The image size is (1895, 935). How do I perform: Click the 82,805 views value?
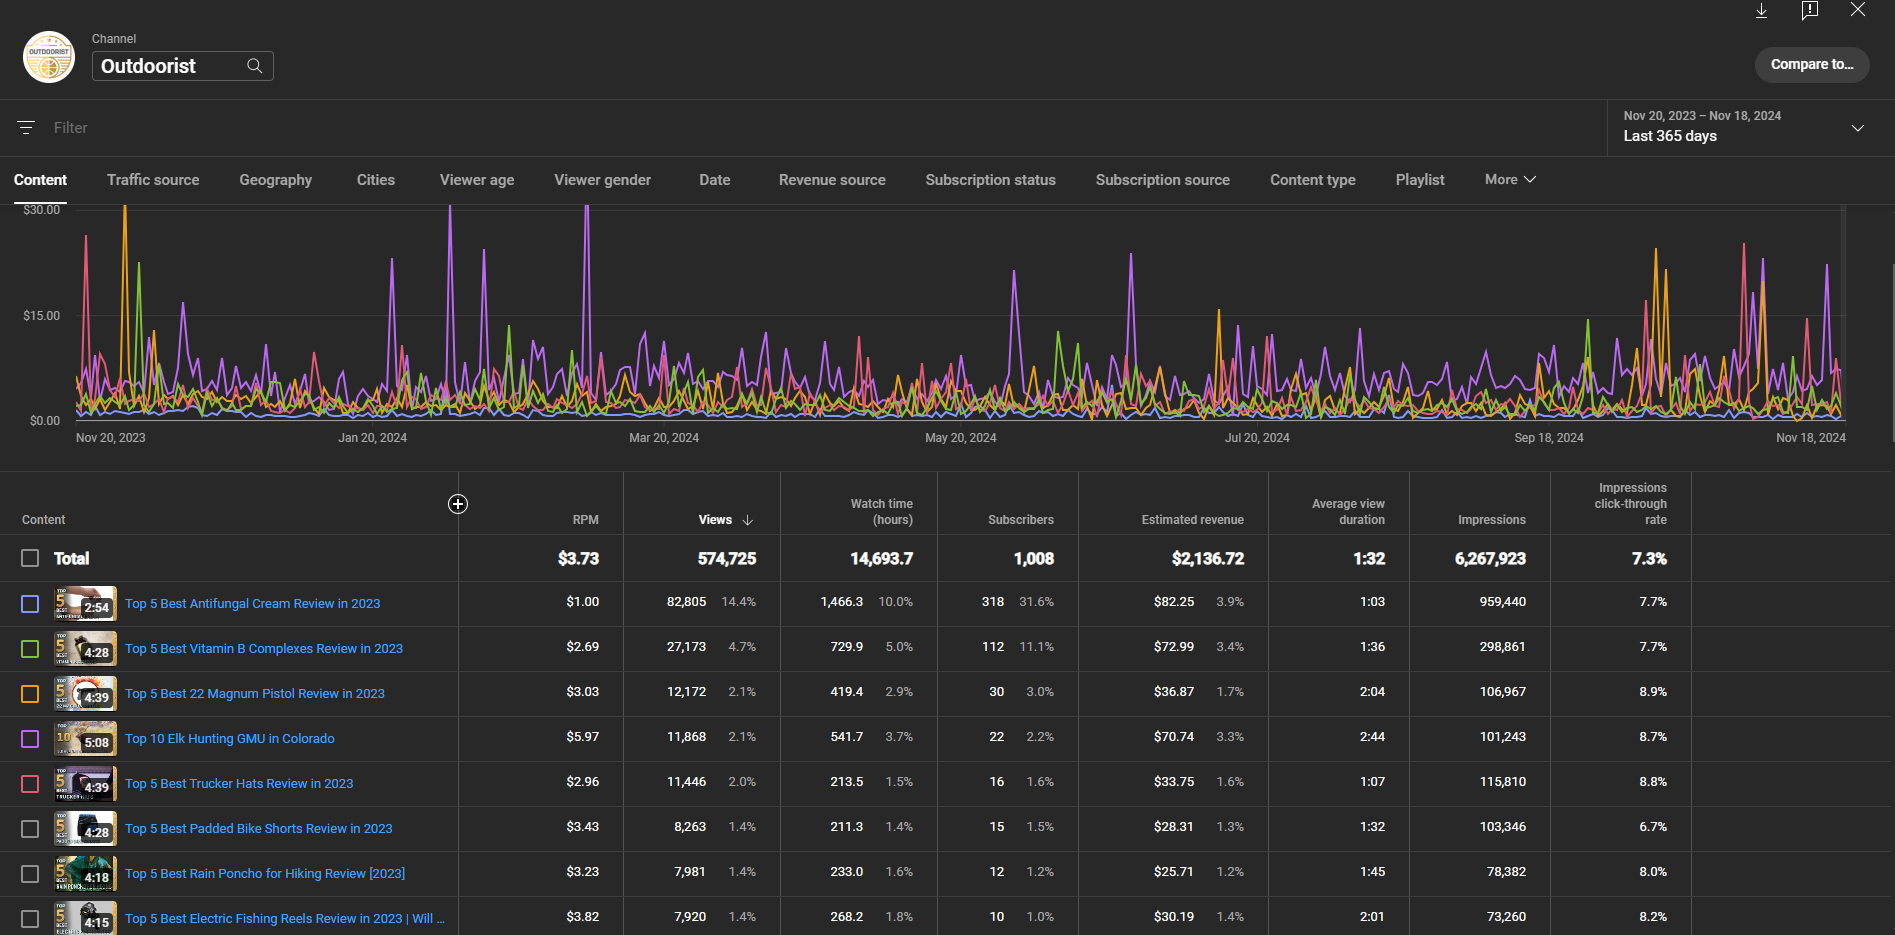686,602
